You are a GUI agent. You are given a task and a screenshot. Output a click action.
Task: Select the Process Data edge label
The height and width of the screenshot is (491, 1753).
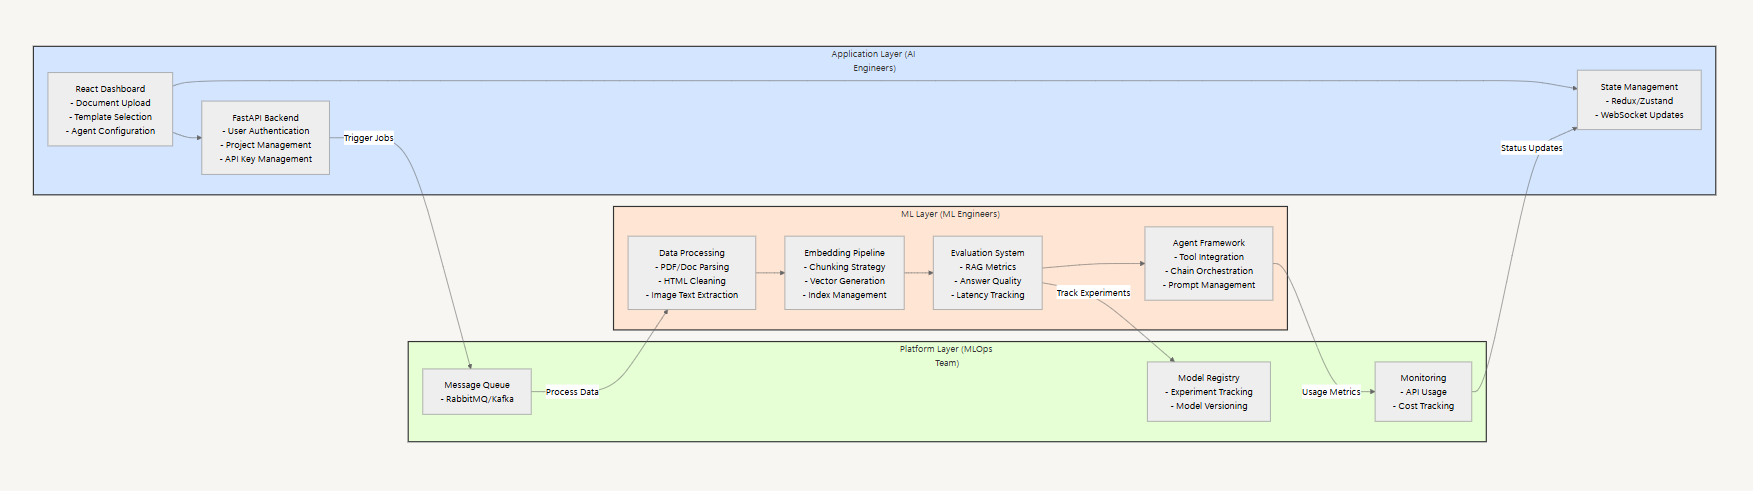click(x=572, y=392)
